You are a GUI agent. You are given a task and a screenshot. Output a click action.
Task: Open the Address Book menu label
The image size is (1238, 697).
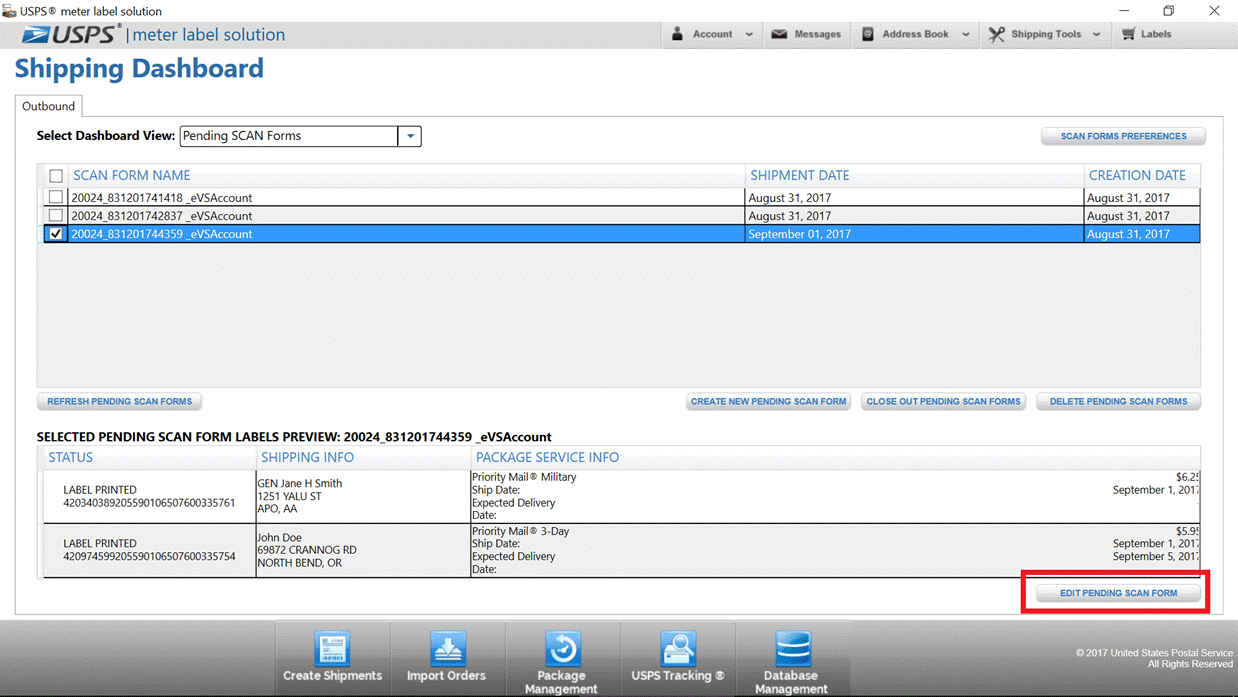(915, 34)
